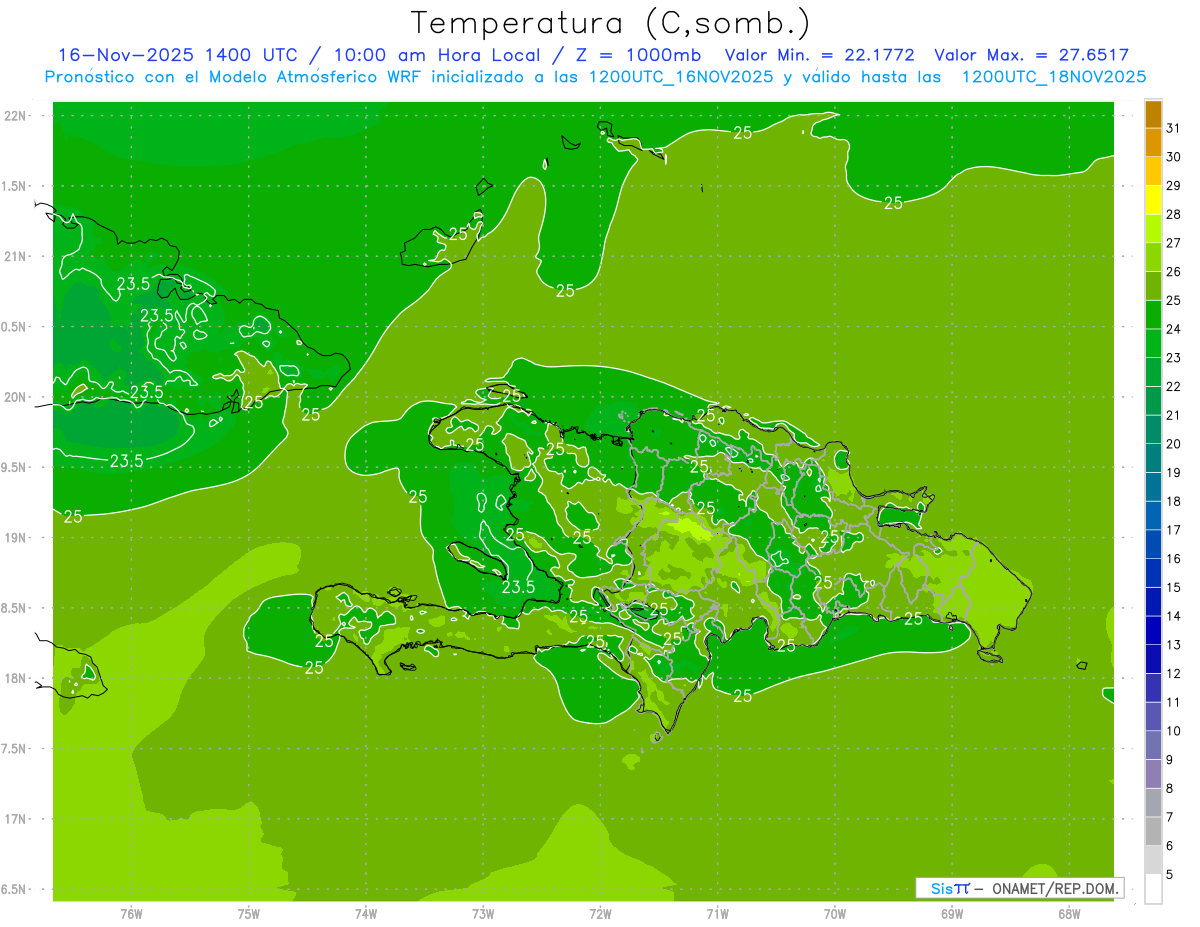Click the SisPI – ONAMET/REP.DOM. credit label
The height and width of the screenshot is (927, 1200).
(1019, 888)
